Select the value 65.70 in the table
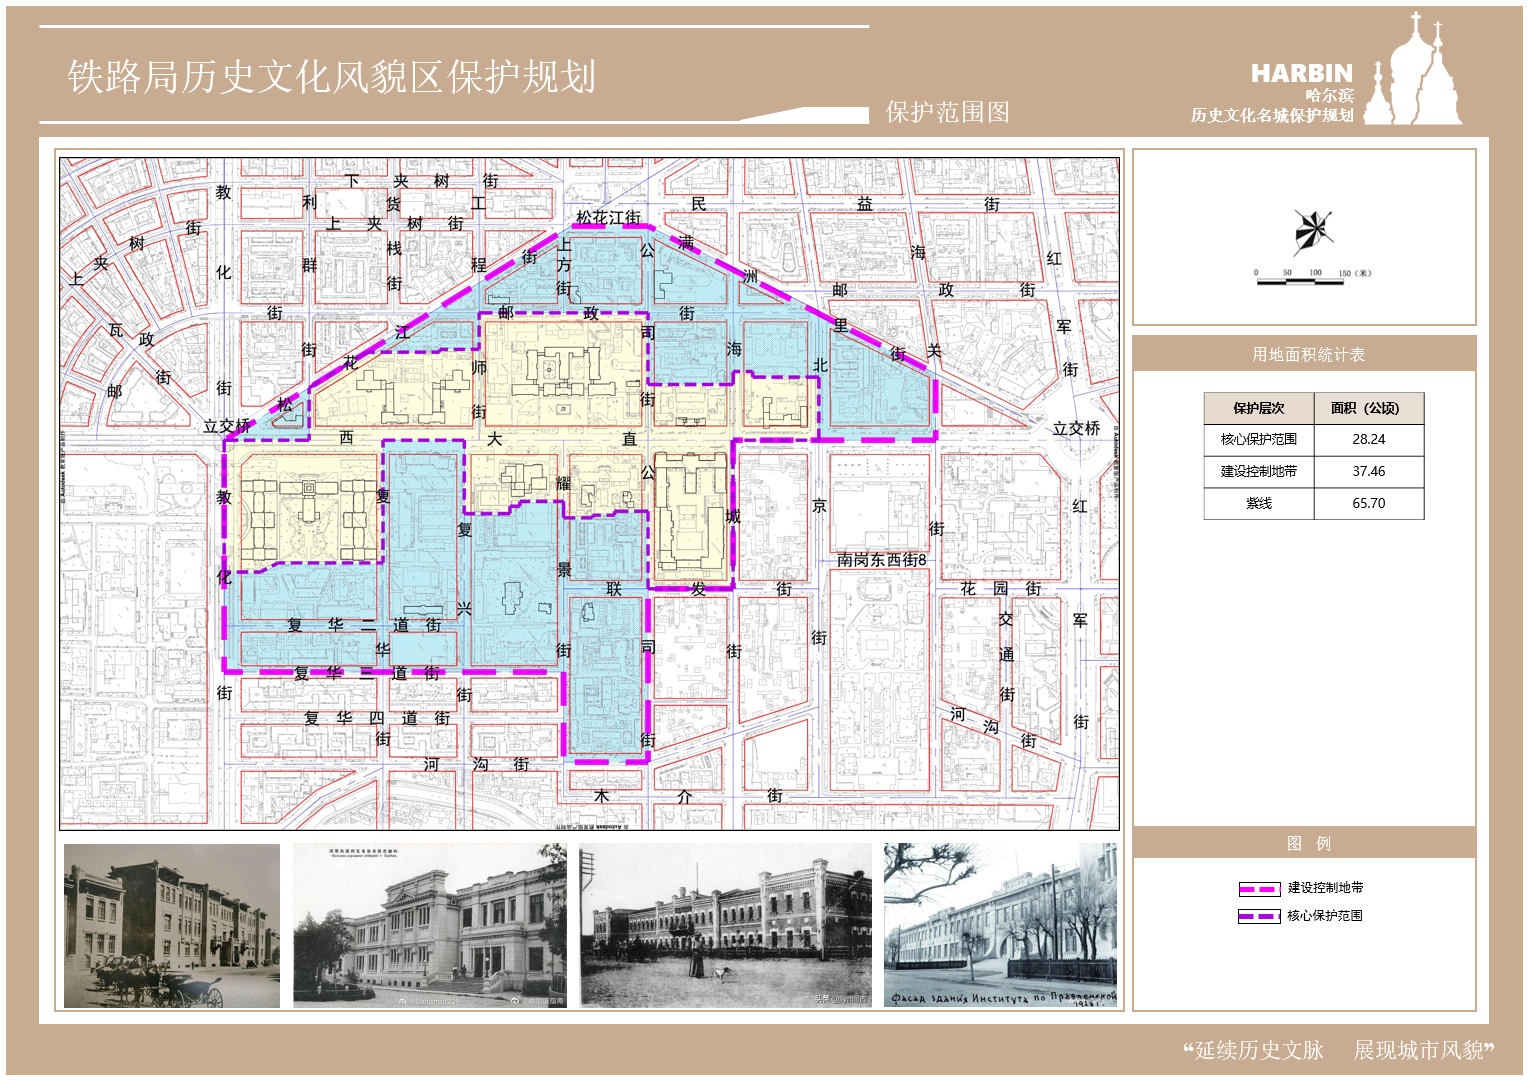Viewport: 1528px width, 1080px height. [1368, 503]
